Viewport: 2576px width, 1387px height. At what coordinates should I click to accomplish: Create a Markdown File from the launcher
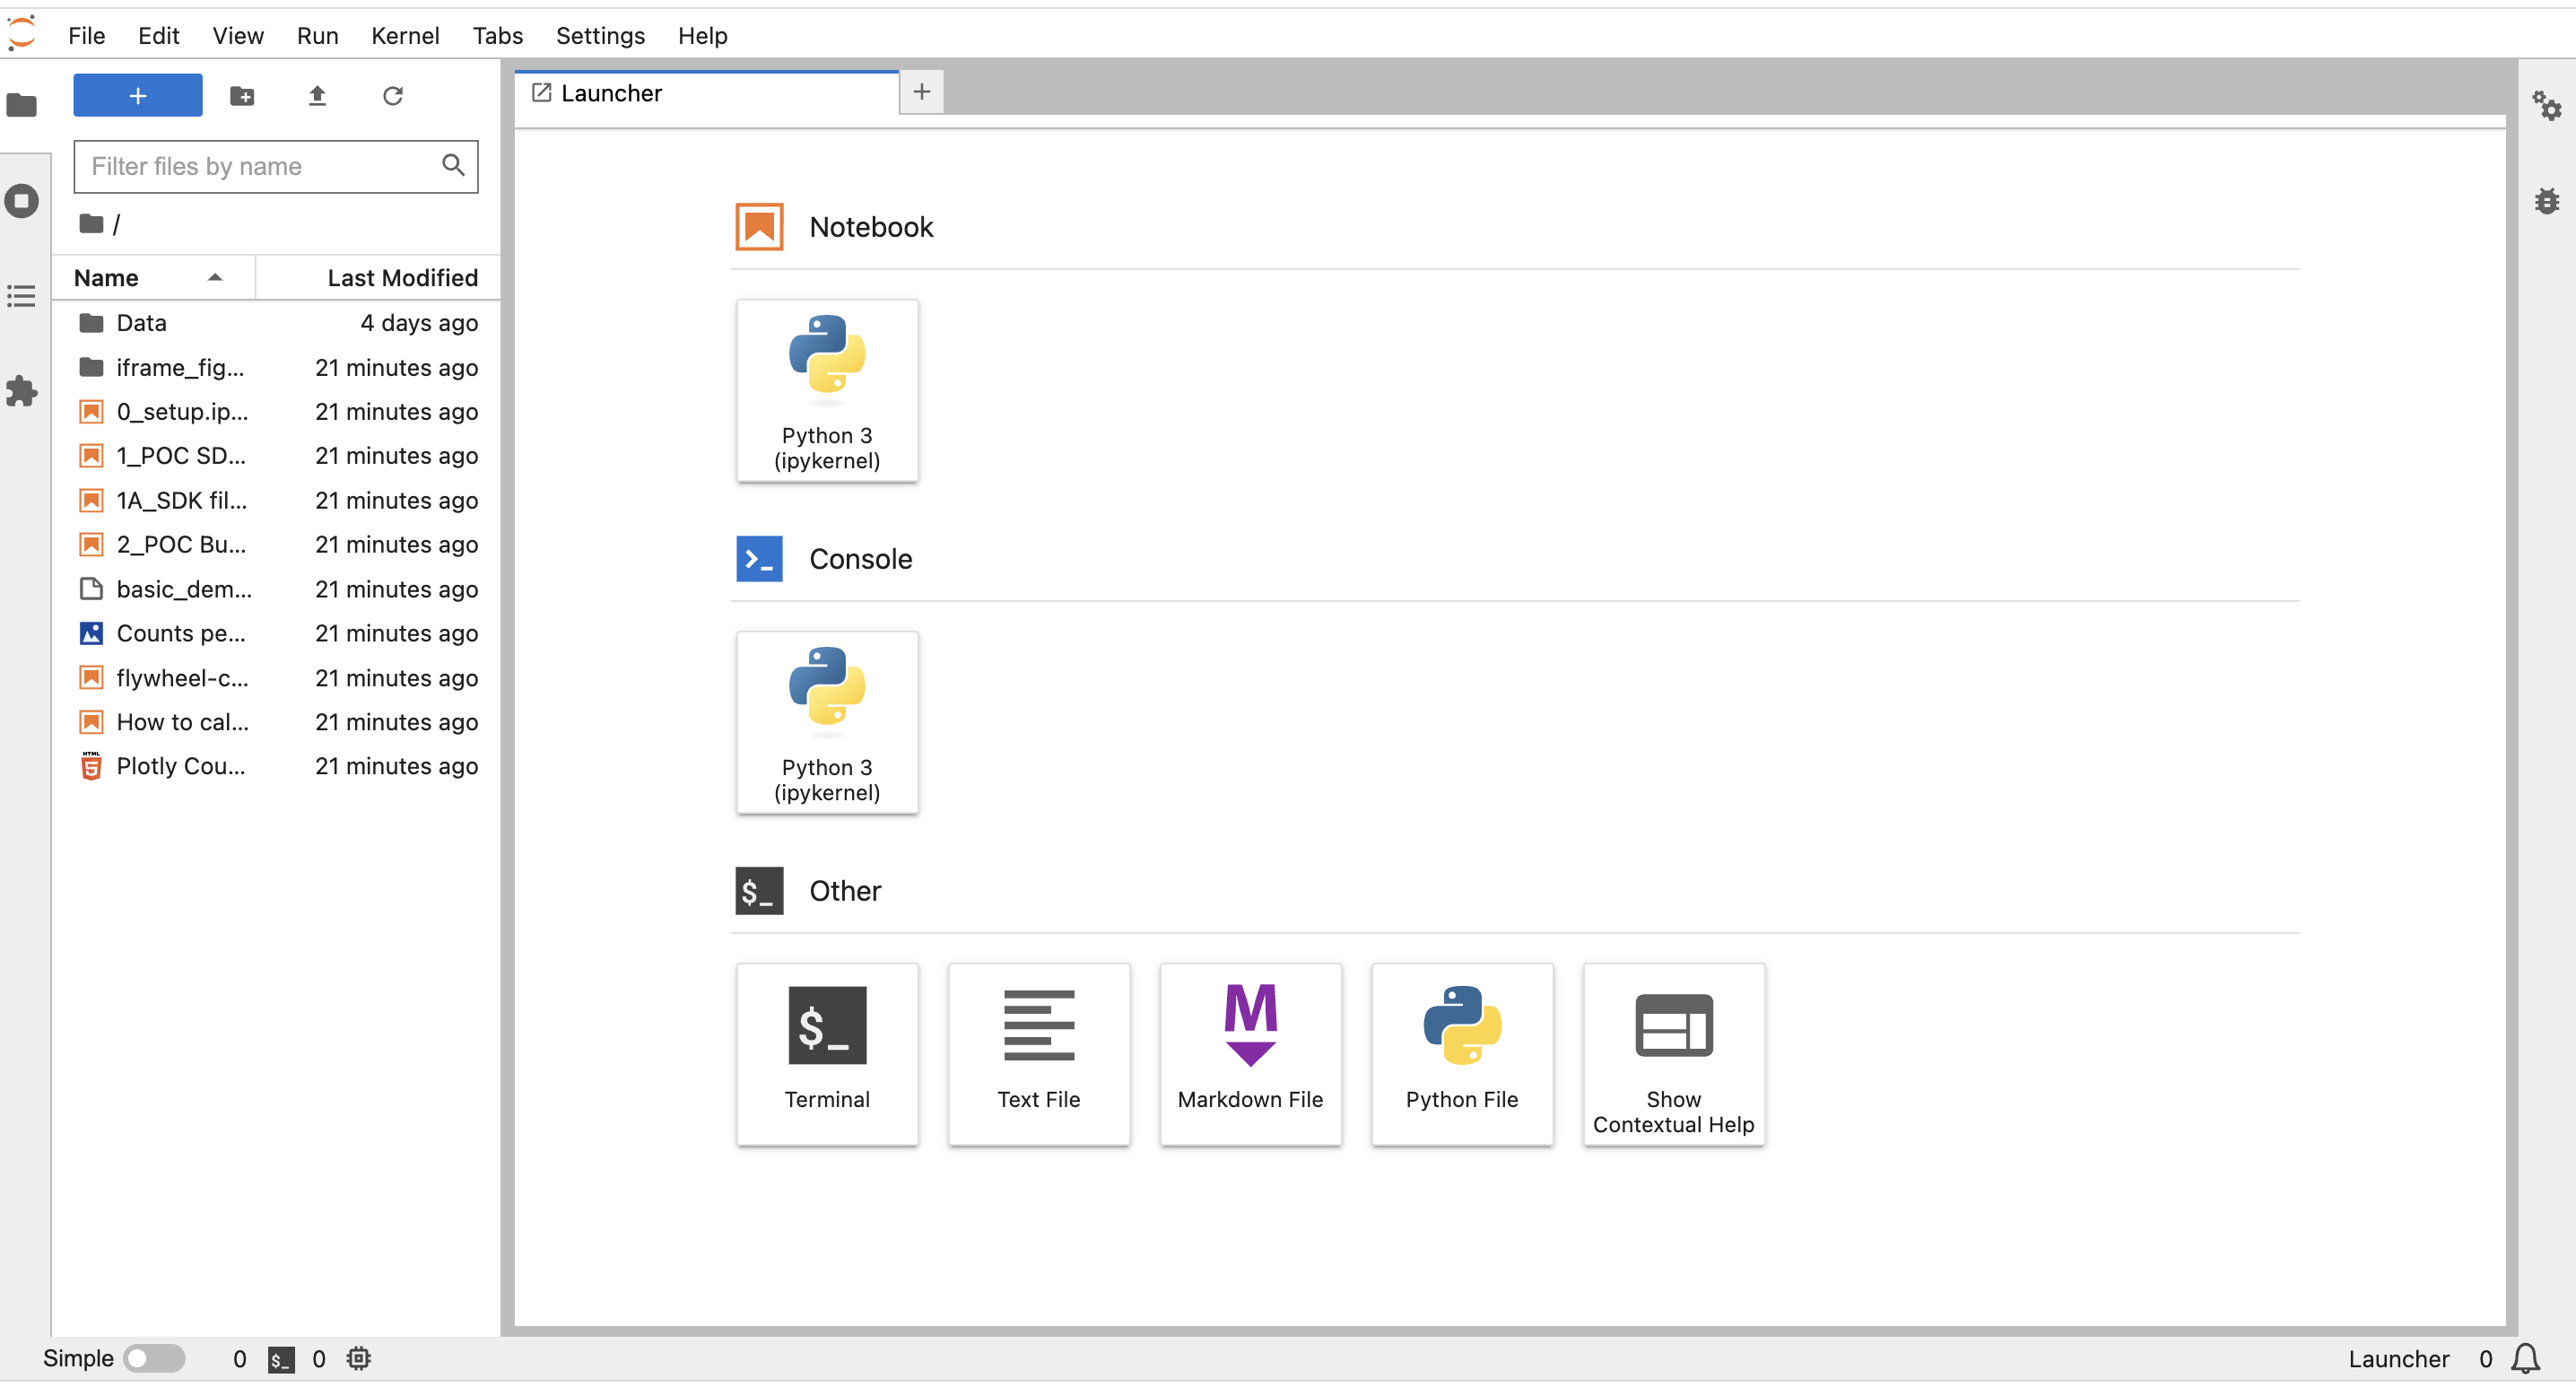(x=1250, y=1054)
